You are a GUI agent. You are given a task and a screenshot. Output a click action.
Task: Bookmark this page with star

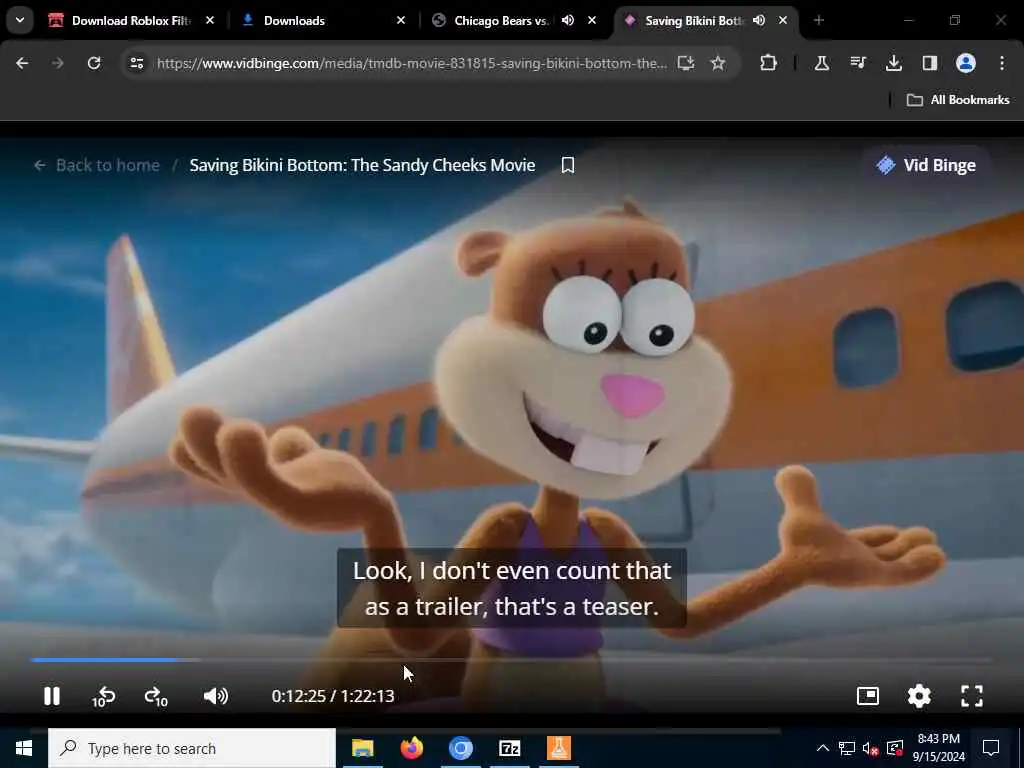[718, 63]
